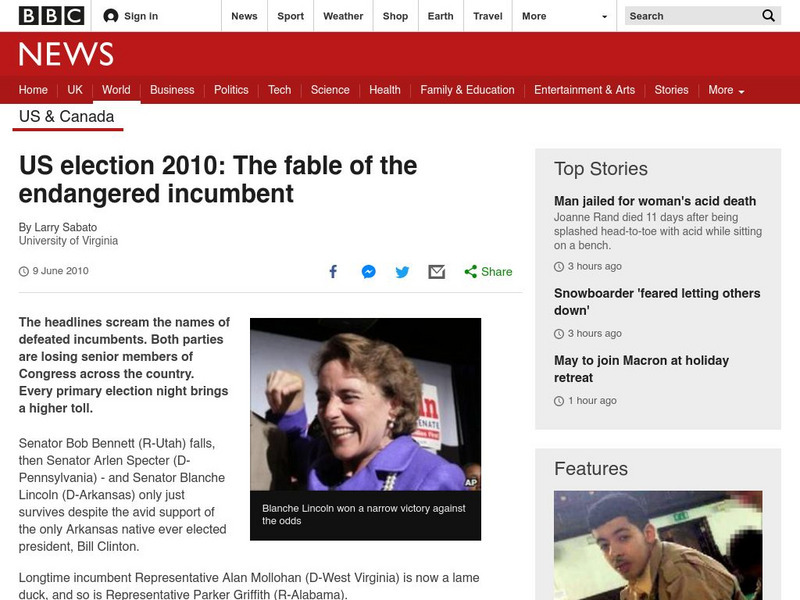Open the Features thumbnail image
This screenshot has height=600, width=800.
tap(658, 545)
